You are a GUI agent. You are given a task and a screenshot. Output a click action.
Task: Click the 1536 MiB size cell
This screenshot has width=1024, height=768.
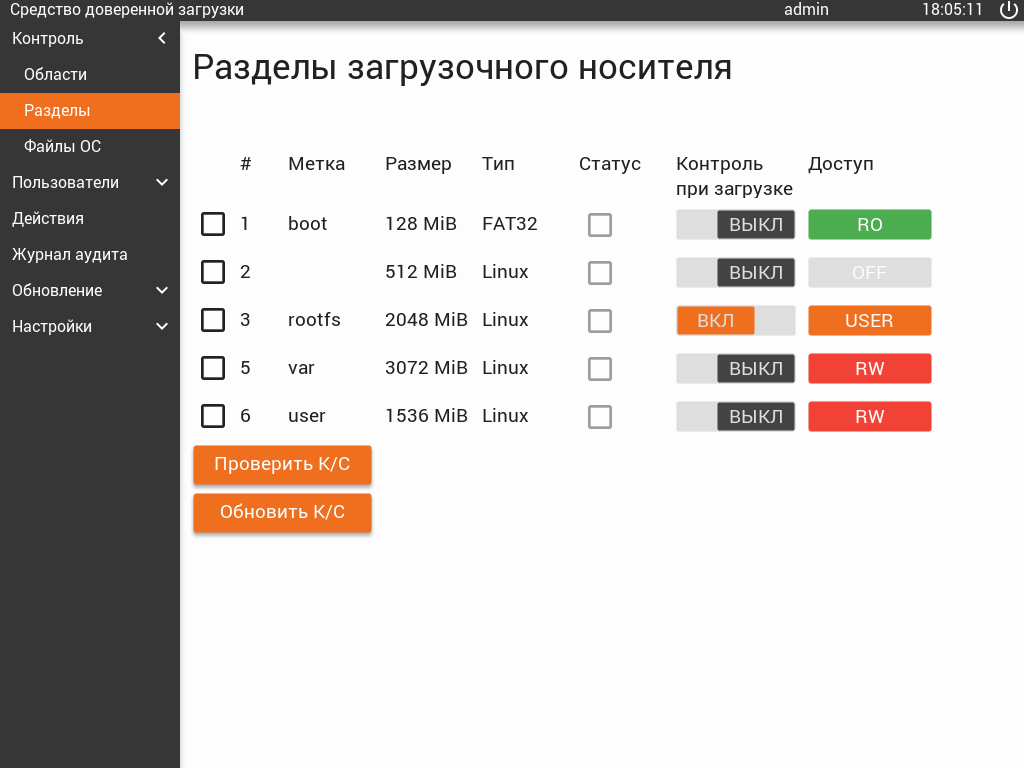click(x=426, y=416)
